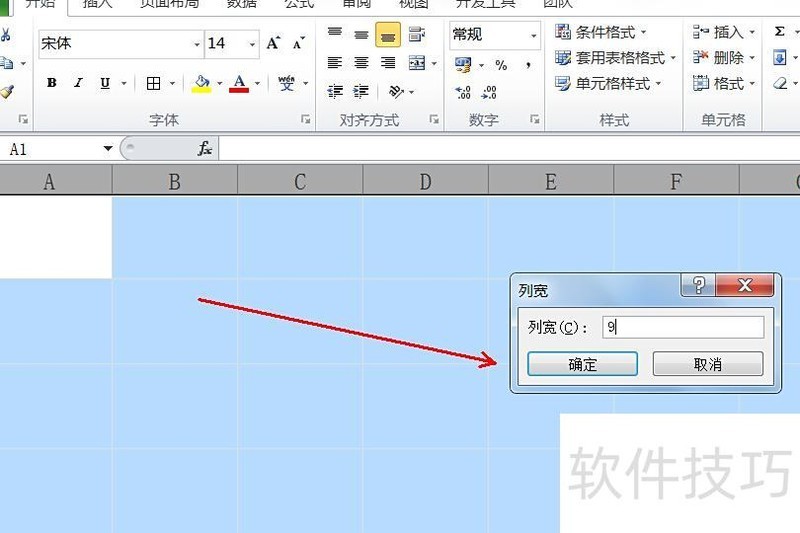Screen dimensions: 800x533
Task: Click the Name Box showing A1
Action: [x=51, y=149]
